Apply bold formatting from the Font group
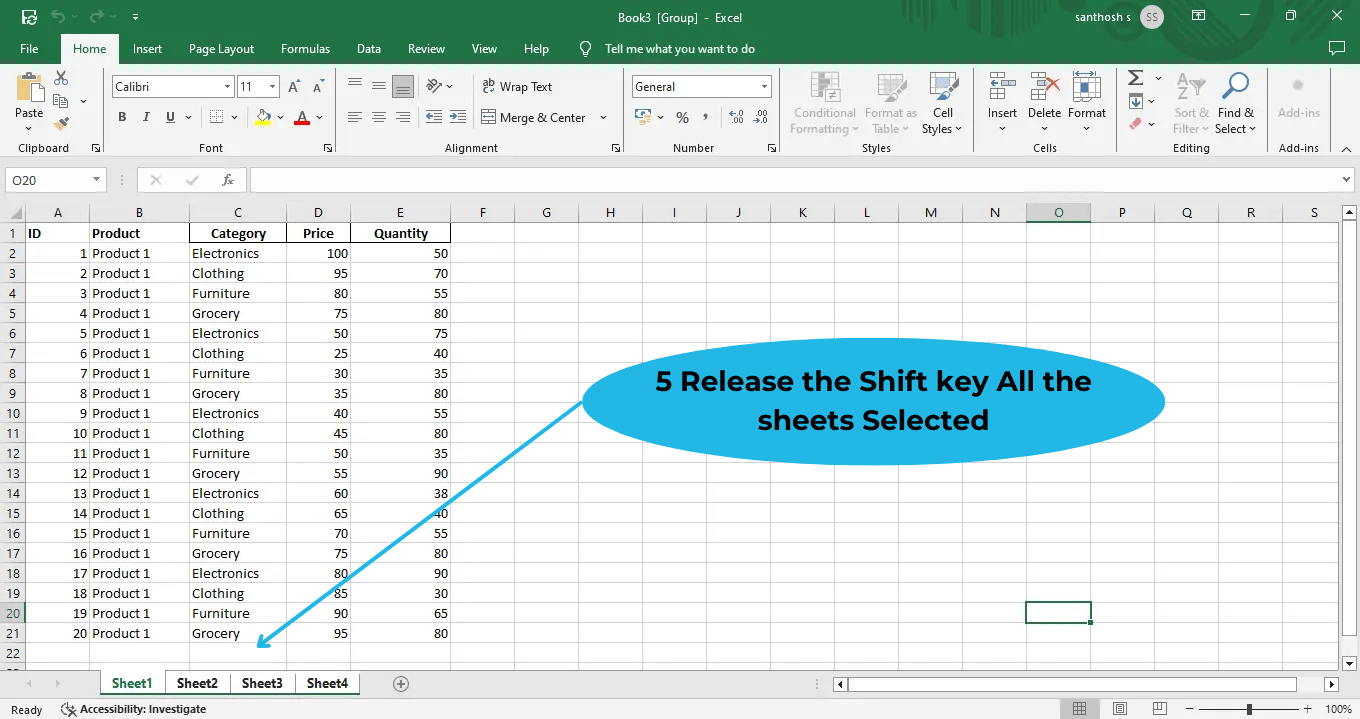Image resolution: width=1360 pixels, height=719 pixels. [x=121, y=117]
